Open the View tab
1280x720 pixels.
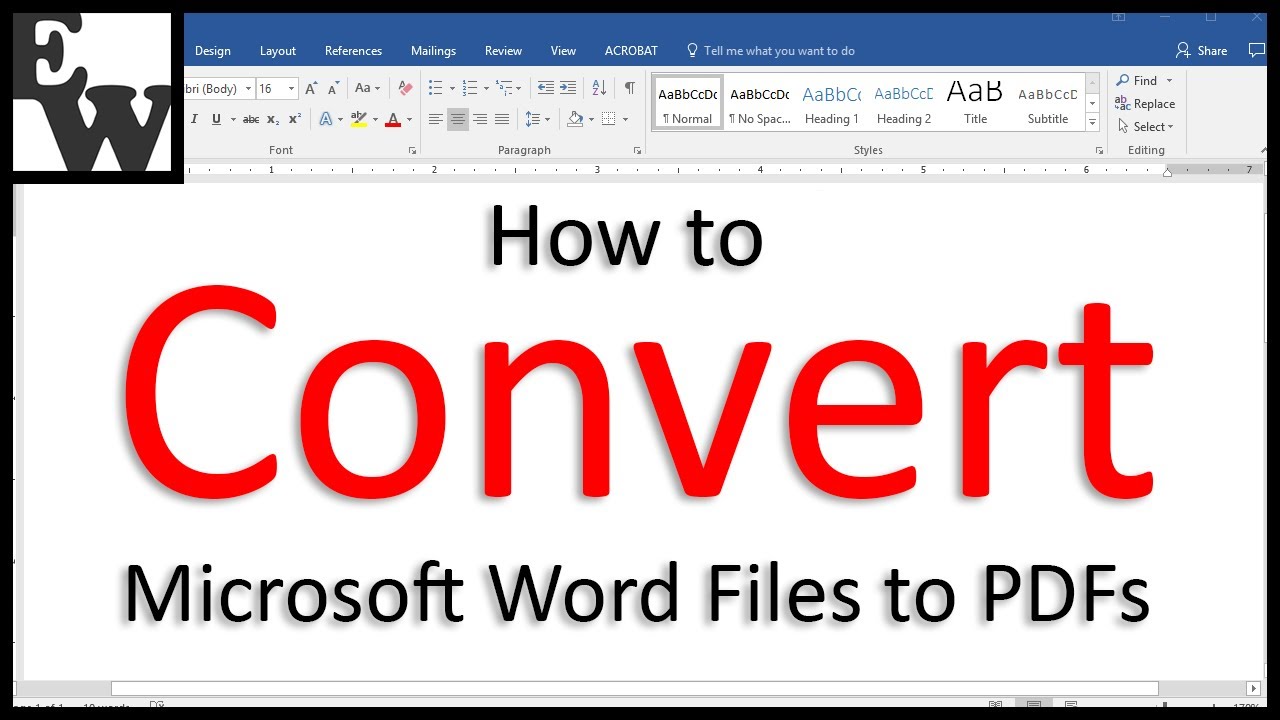tap(563, 51)
